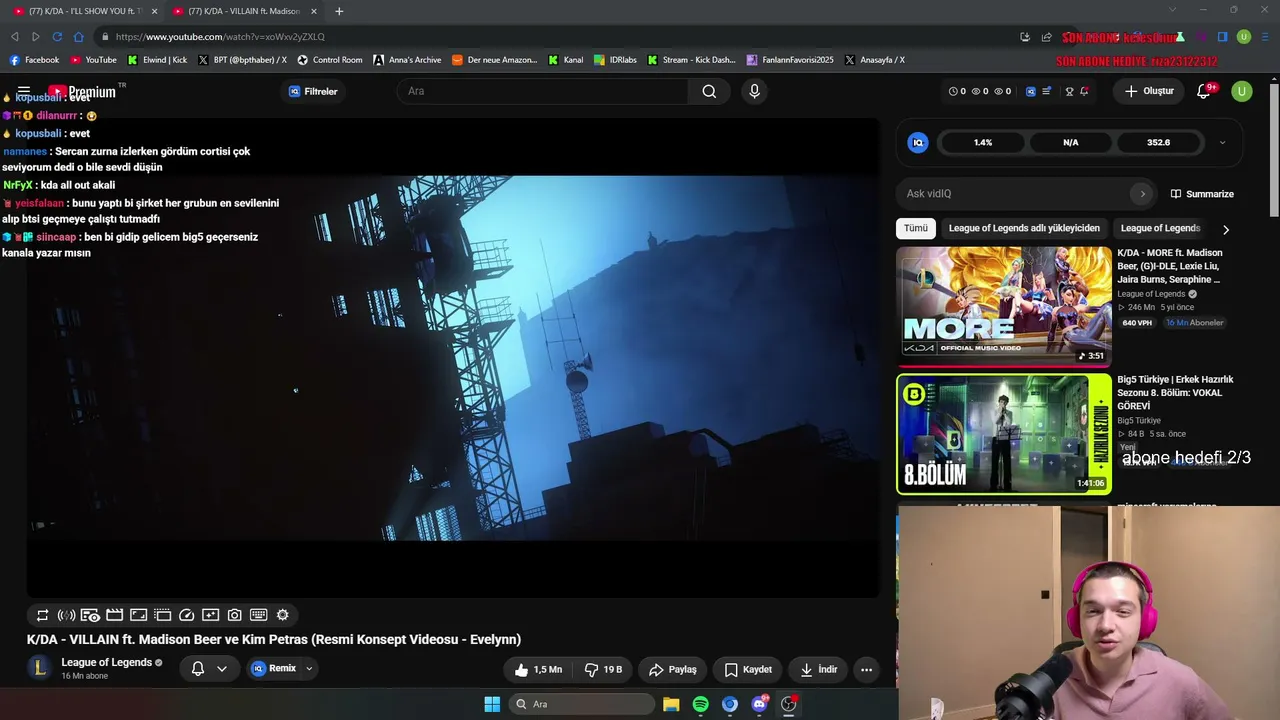The image size is (1280, 720).
Task: Open the Anna's Archive bookmark
Action: (407, 60)
